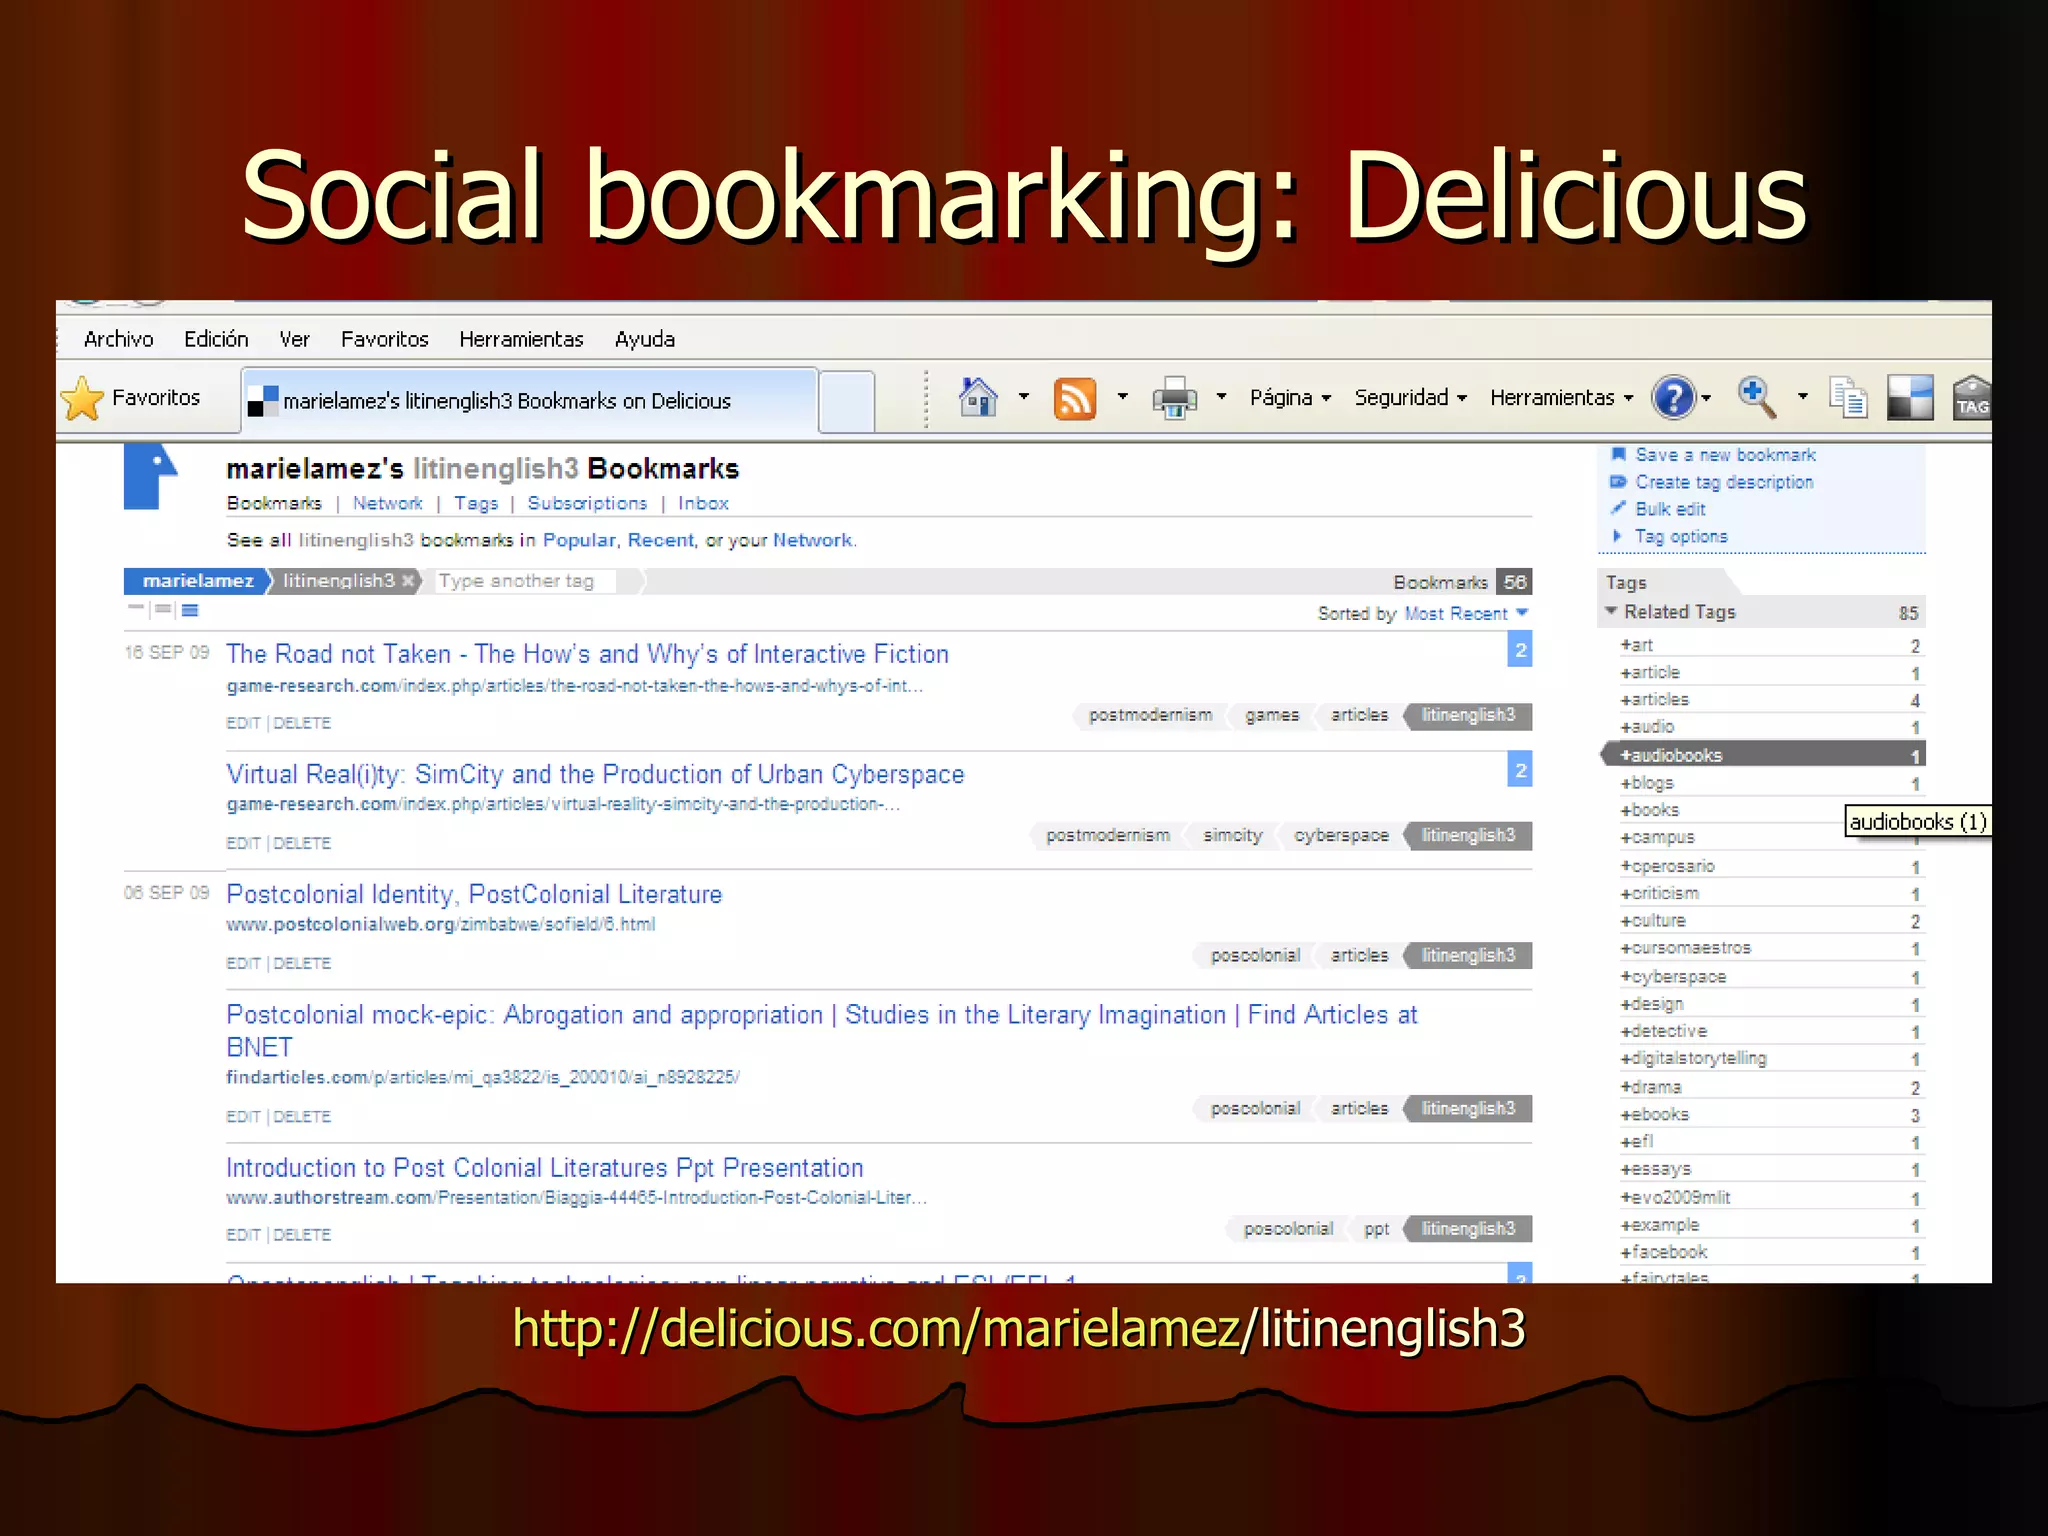Click the Popular link

(579, 540)
